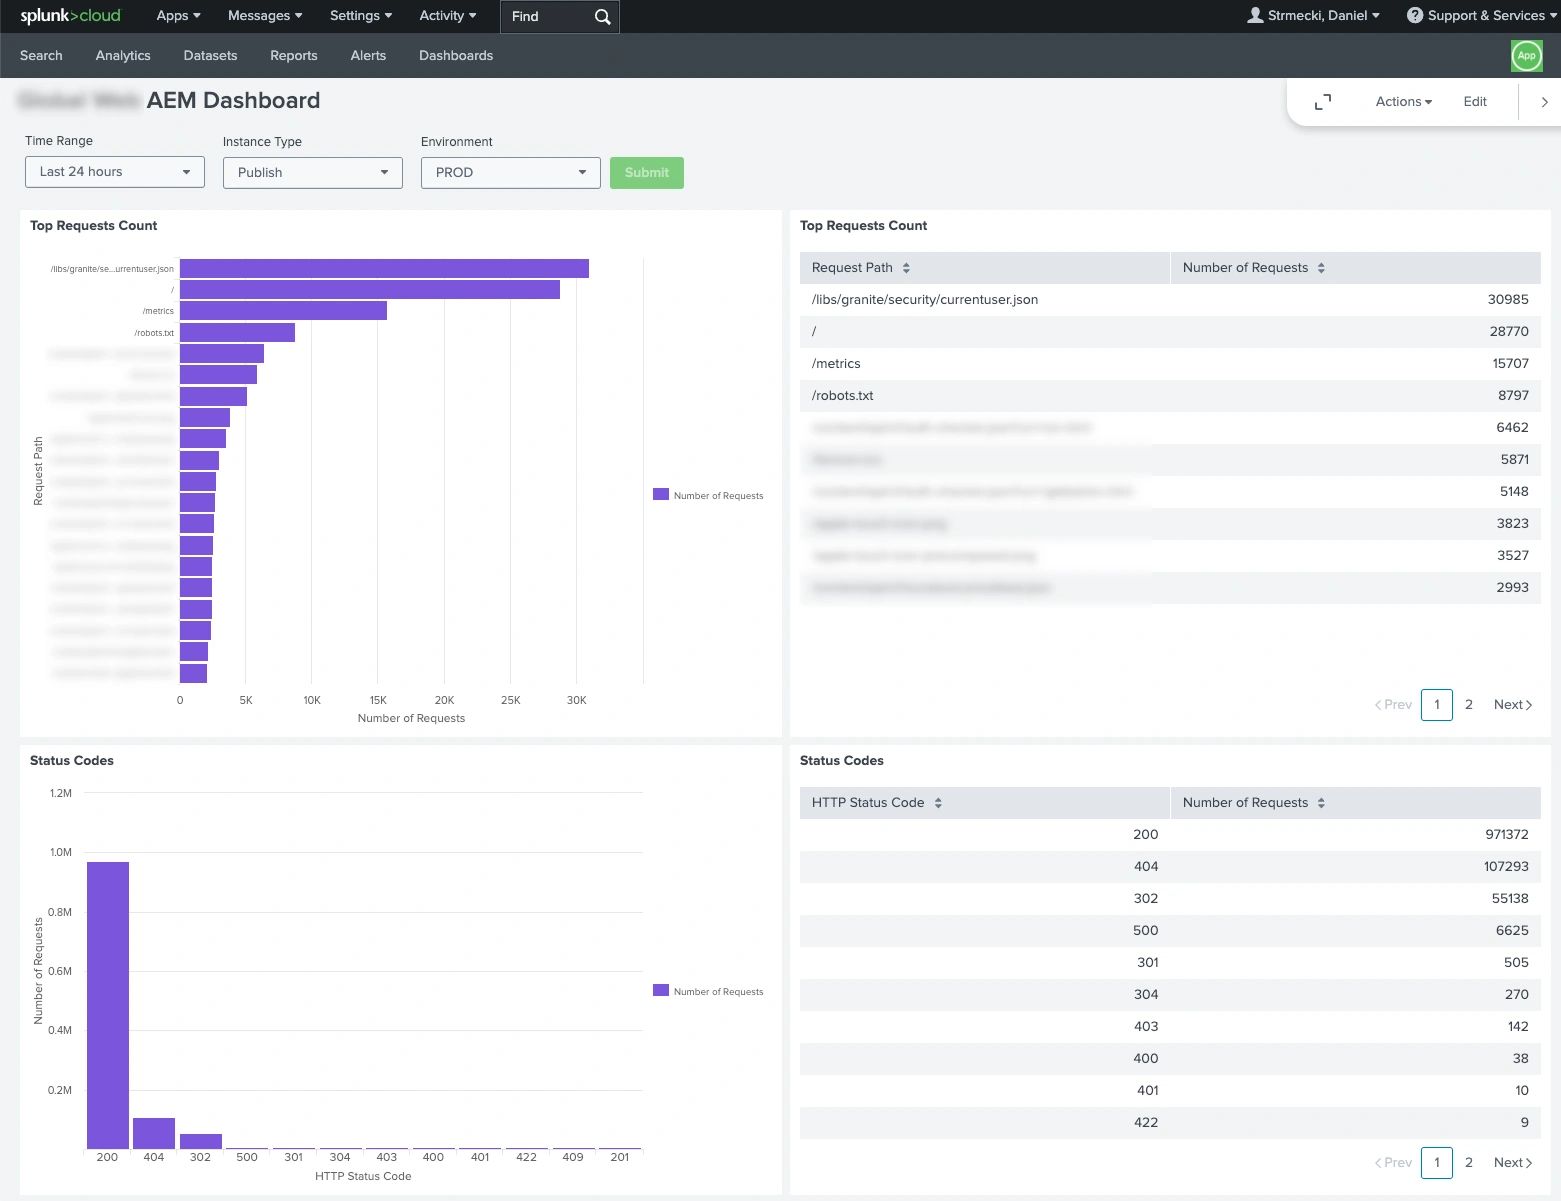Open the Settings menu
This screenshot has height=1201, width=1561.
click(x=360, y=15)
